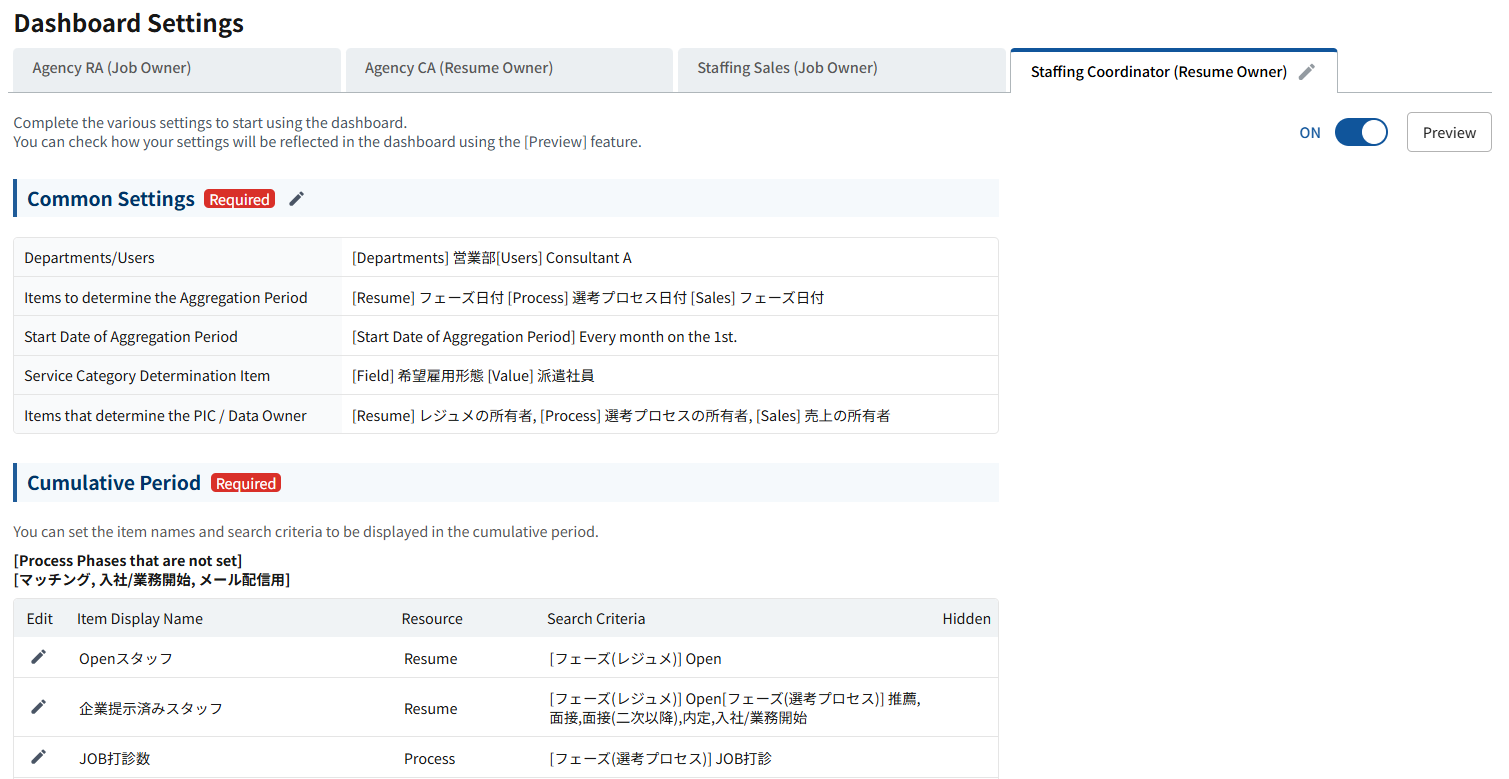This screenshot has width=1509, height=779.
Task: Open the Agency CA (Resume Owner) tab
Action: (x=458, y=68)
